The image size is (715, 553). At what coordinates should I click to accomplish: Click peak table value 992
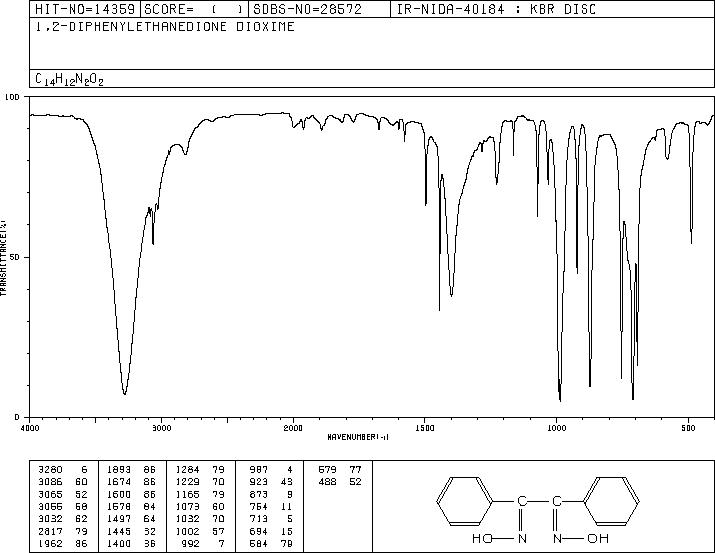(x=191, y=544)
